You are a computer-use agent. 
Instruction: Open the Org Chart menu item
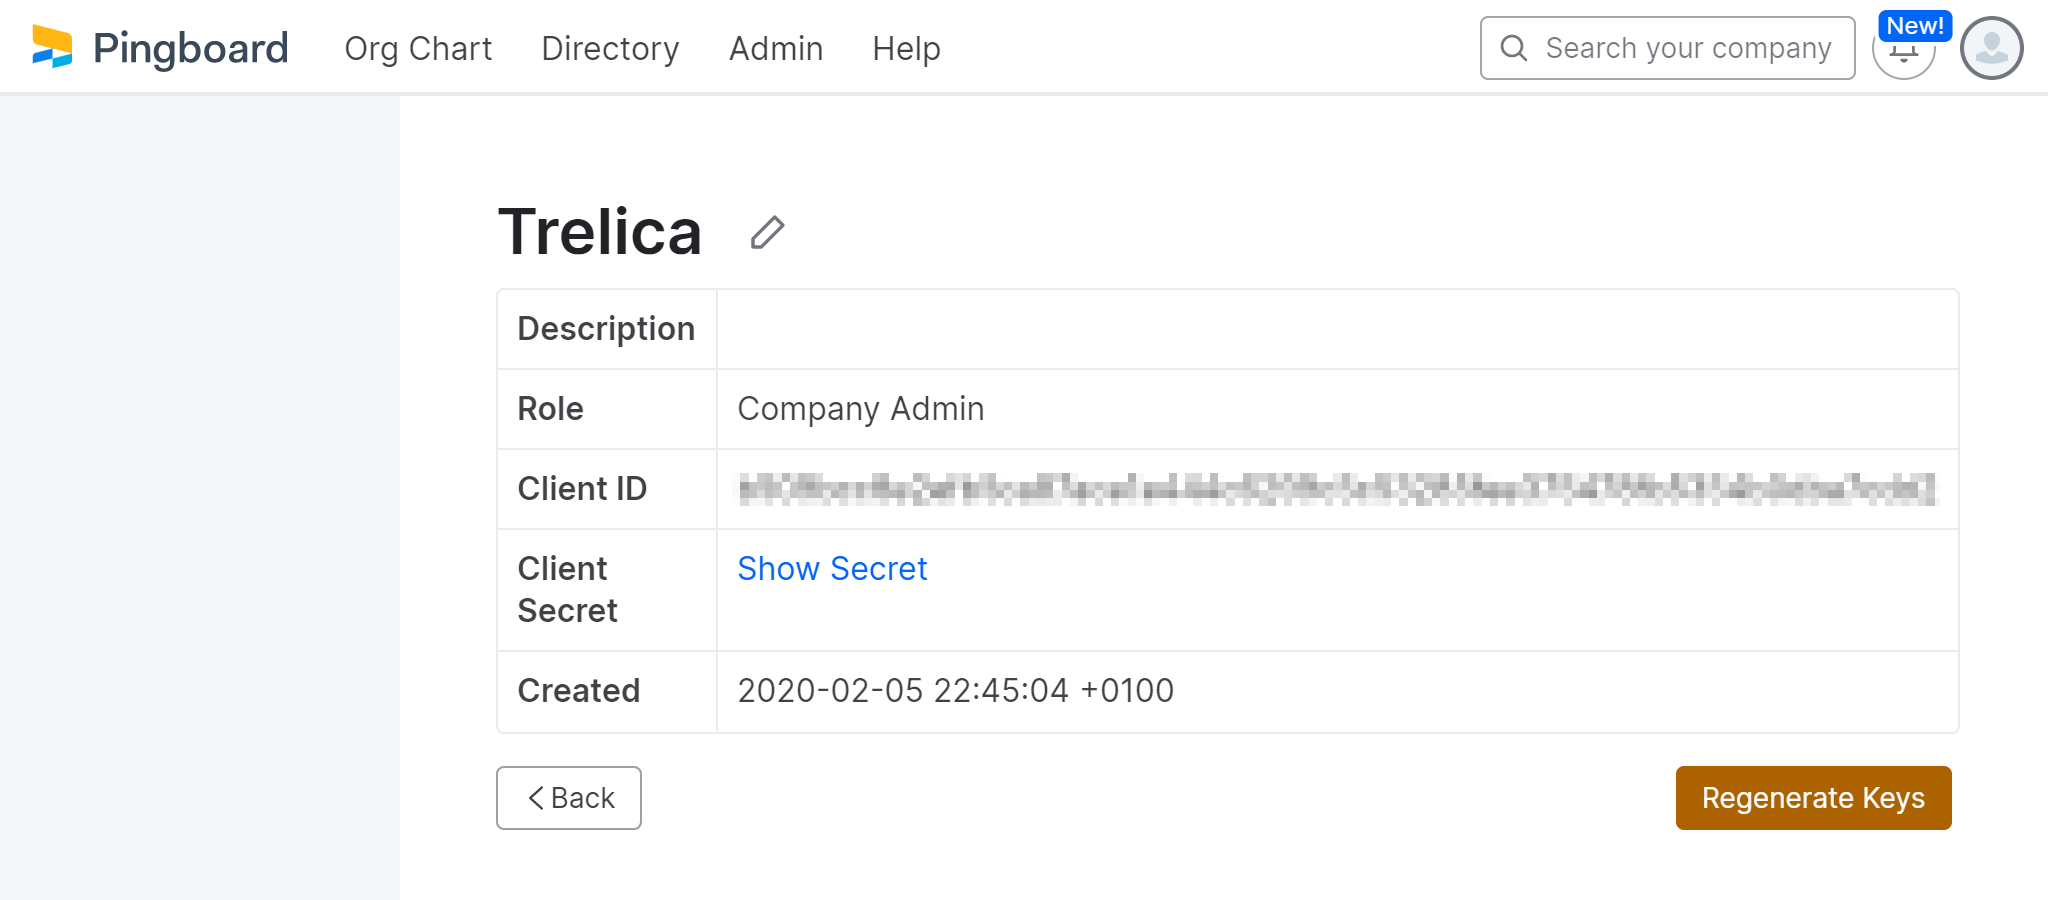418,48
